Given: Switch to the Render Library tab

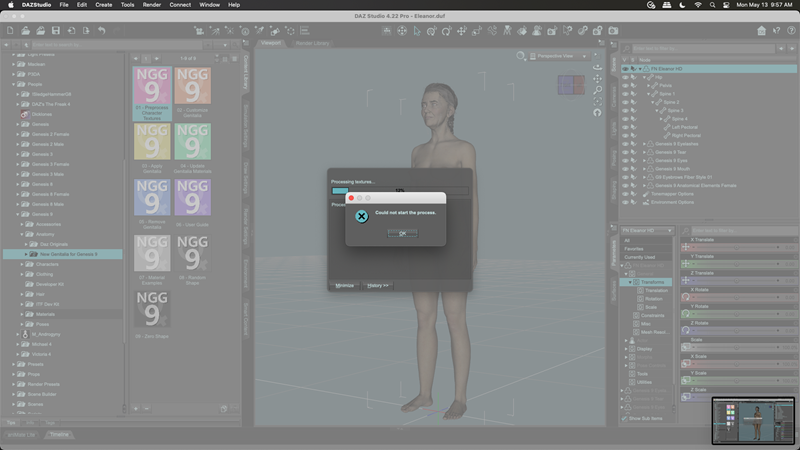Looking at the screenshot, I should (313, 43).
